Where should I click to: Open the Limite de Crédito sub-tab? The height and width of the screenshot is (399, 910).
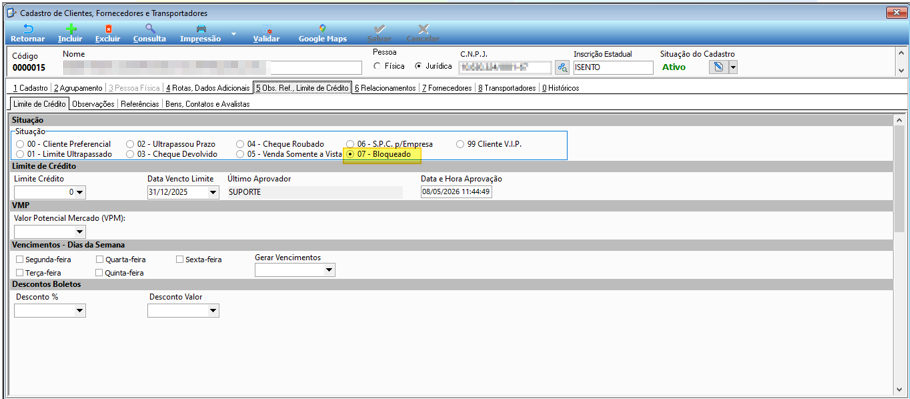(x=39, y=104)
